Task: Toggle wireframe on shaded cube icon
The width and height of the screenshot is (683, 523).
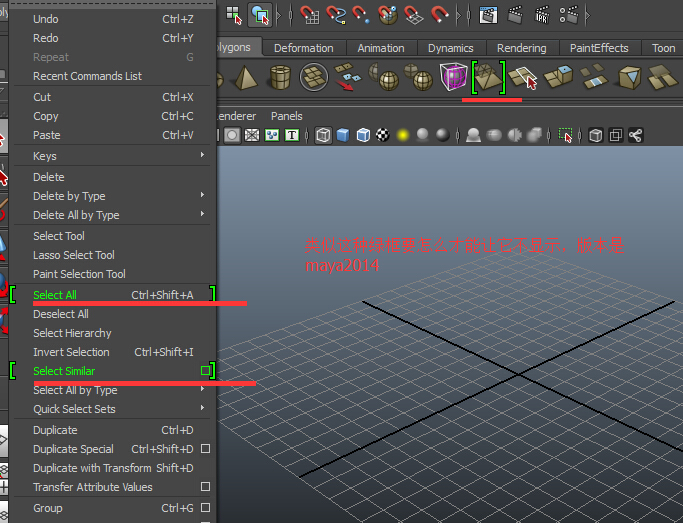Action: [x=363, y=135]
